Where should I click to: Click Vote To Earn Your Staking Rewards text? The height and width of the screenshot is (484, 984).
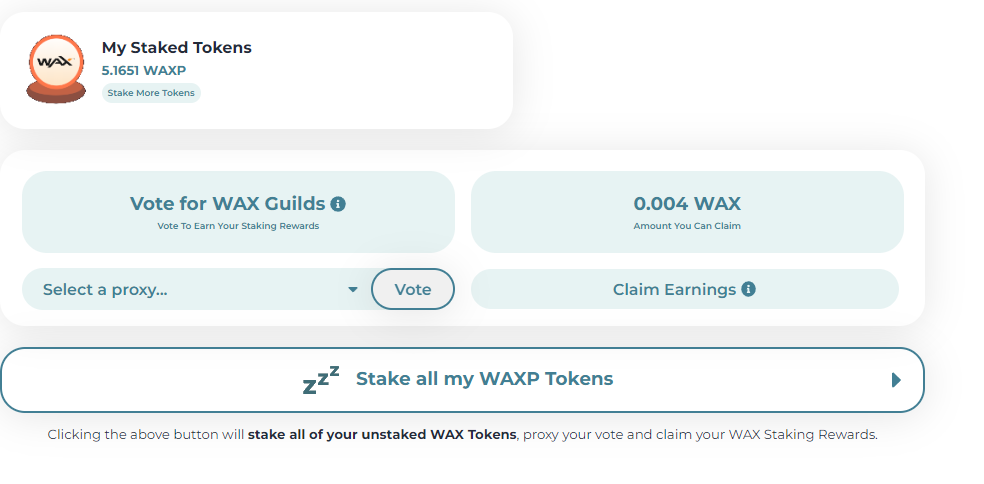point(238,226)
